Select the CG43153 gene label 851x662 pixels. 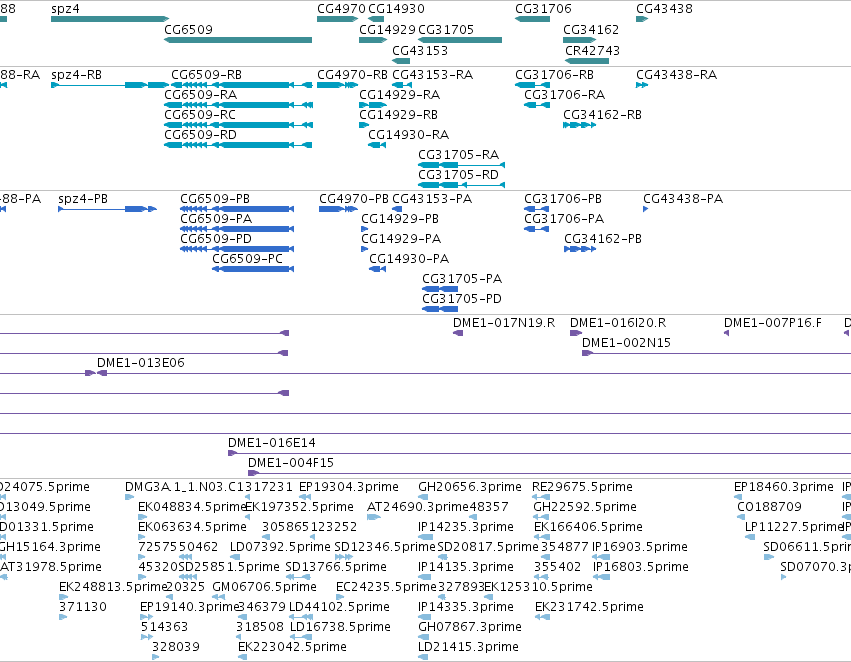click(420, 50)
